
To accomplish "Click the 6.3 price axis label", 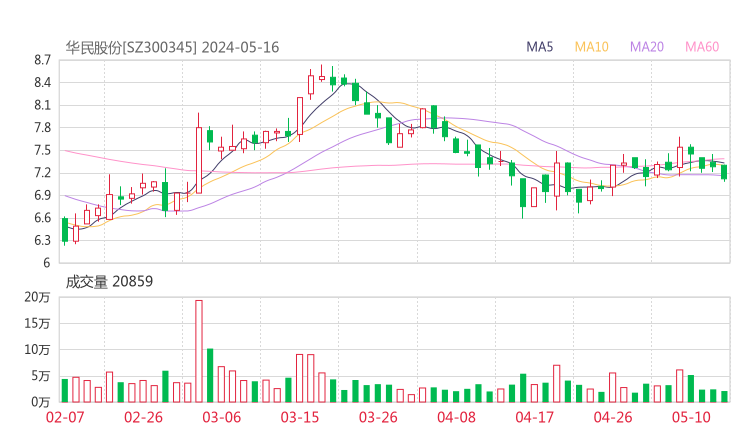I will coord(42,240).
